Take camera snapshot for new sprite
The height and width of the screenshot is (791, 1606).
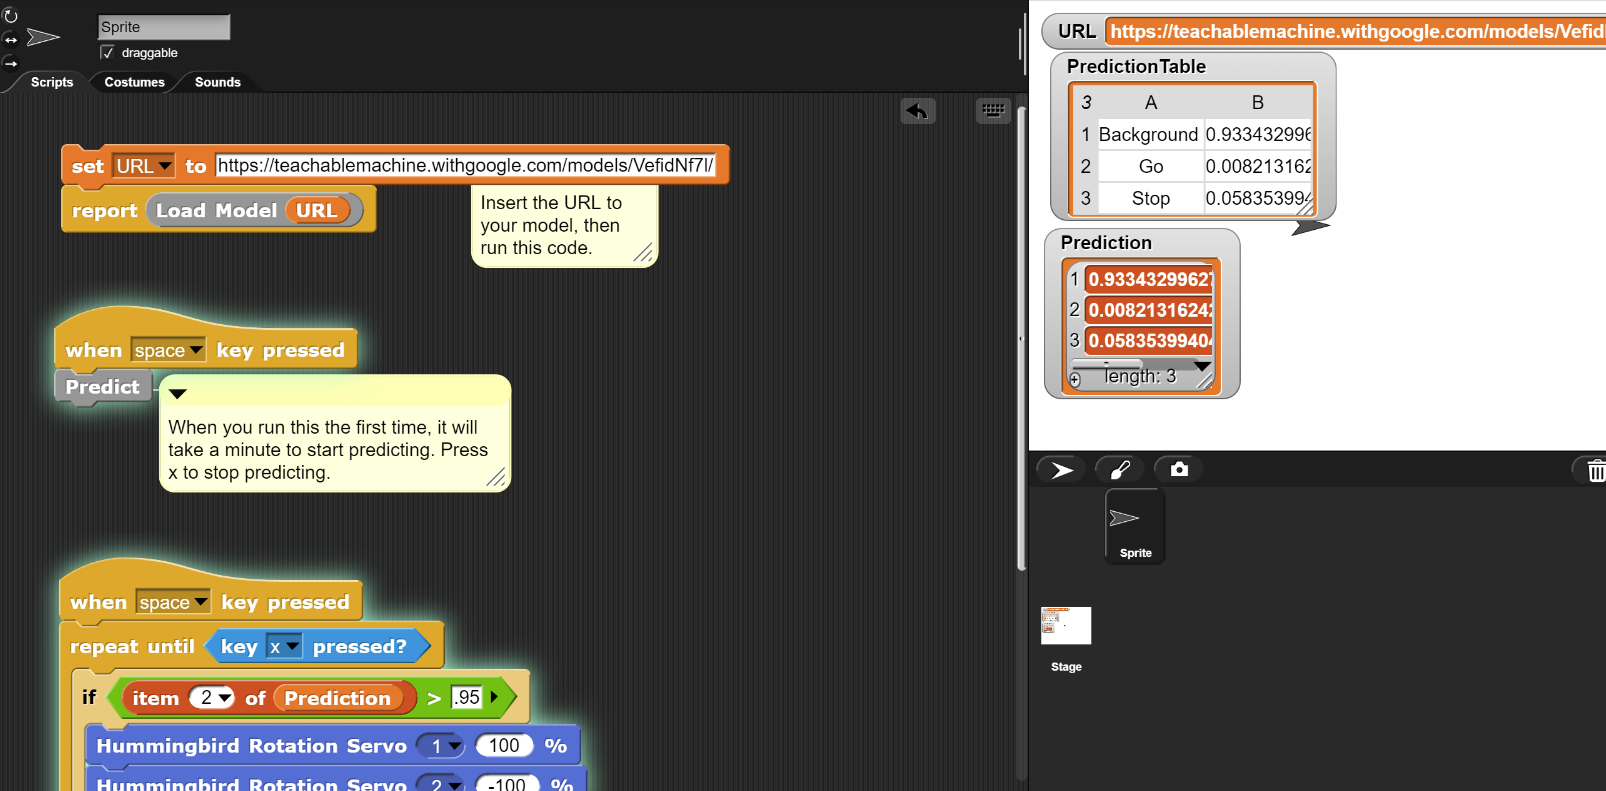(1179, 470)
